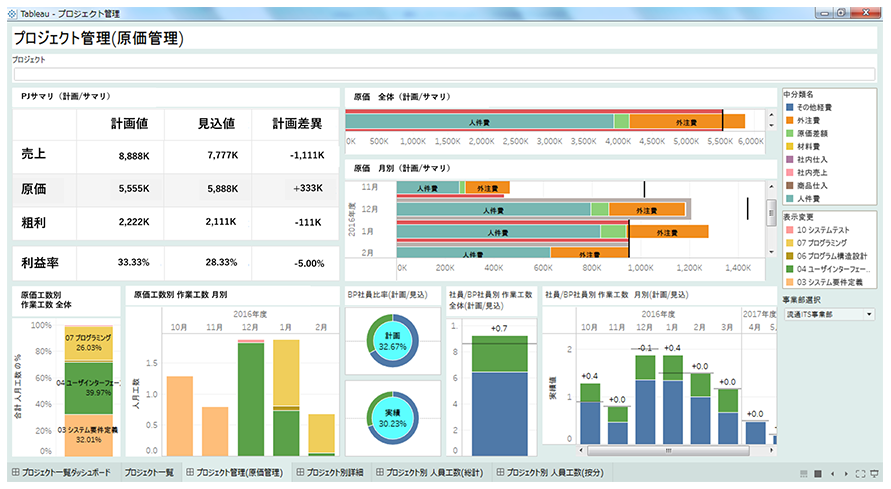
Task: Click grid icon on プロジェクト一覧ダッシュボード tab
Action: [x=16, y=472]
